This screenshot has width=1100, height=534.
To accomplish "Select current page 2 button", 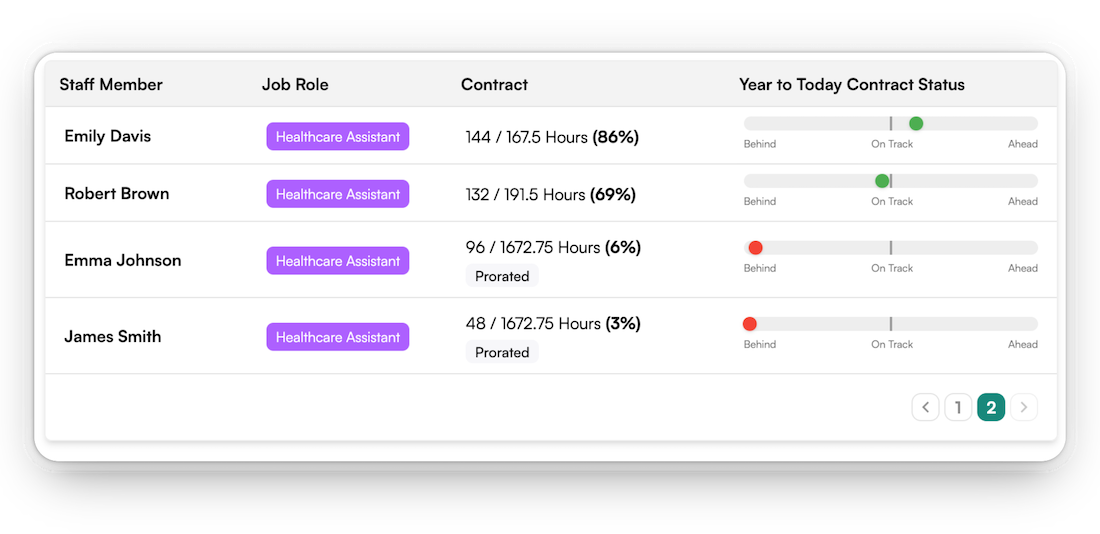I will click(x=991, y=407).
